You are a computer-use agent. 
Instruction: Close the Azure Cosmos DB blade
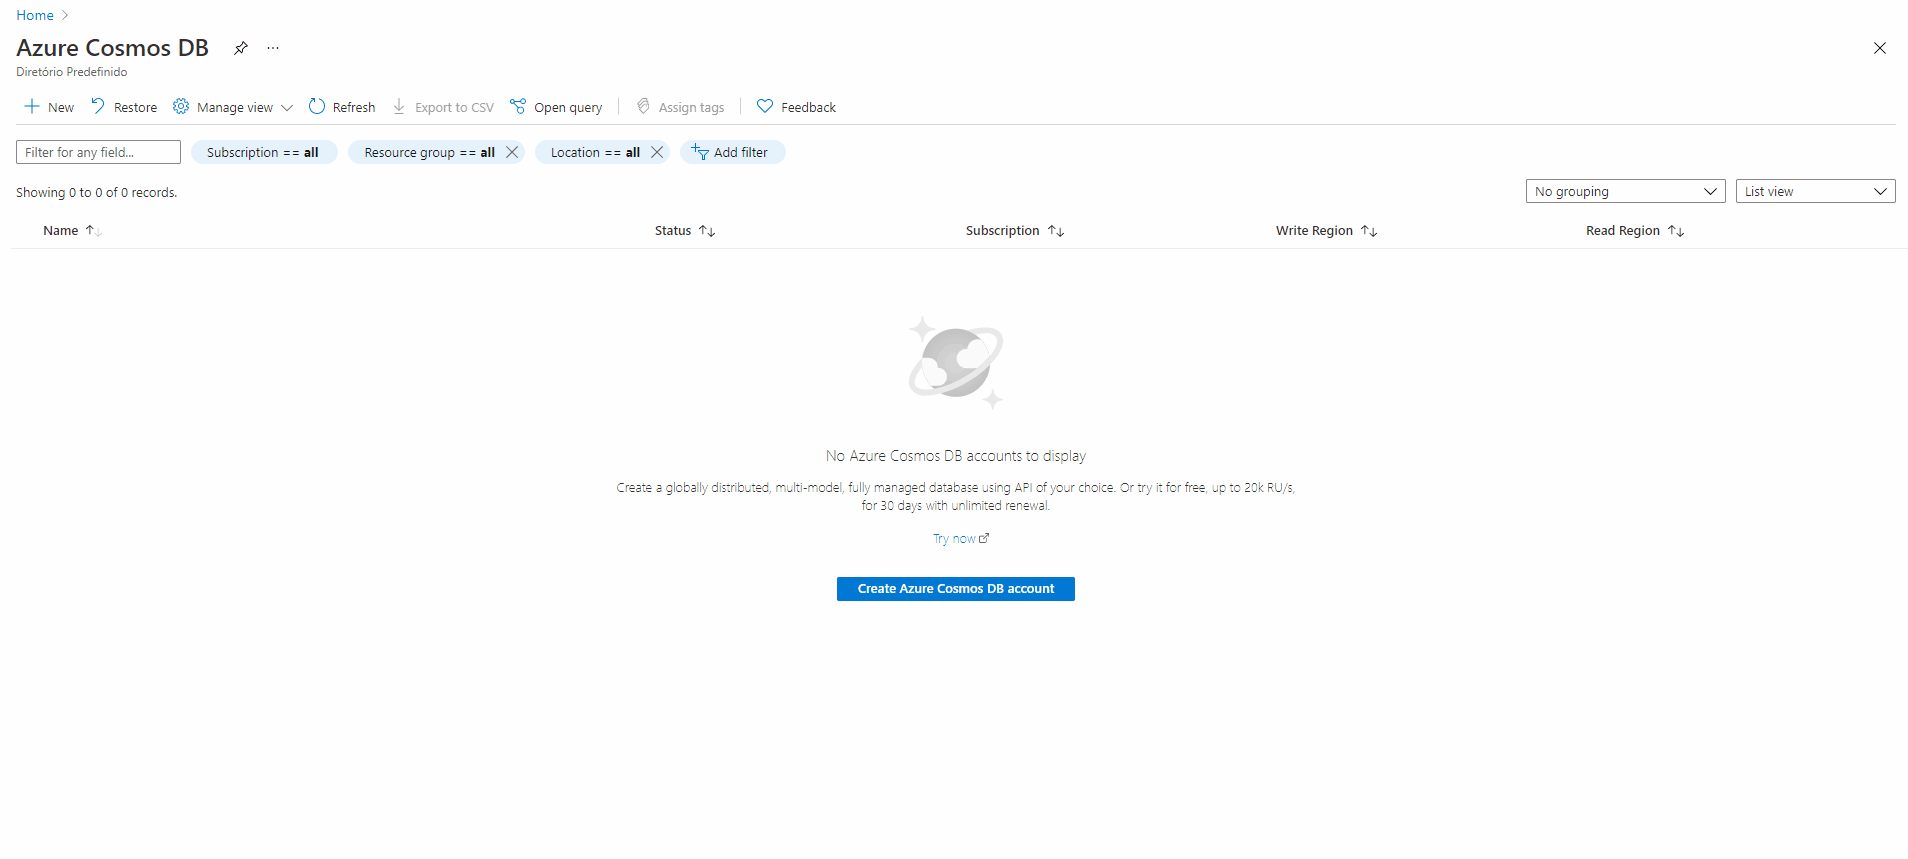[x=1879, y=48]
